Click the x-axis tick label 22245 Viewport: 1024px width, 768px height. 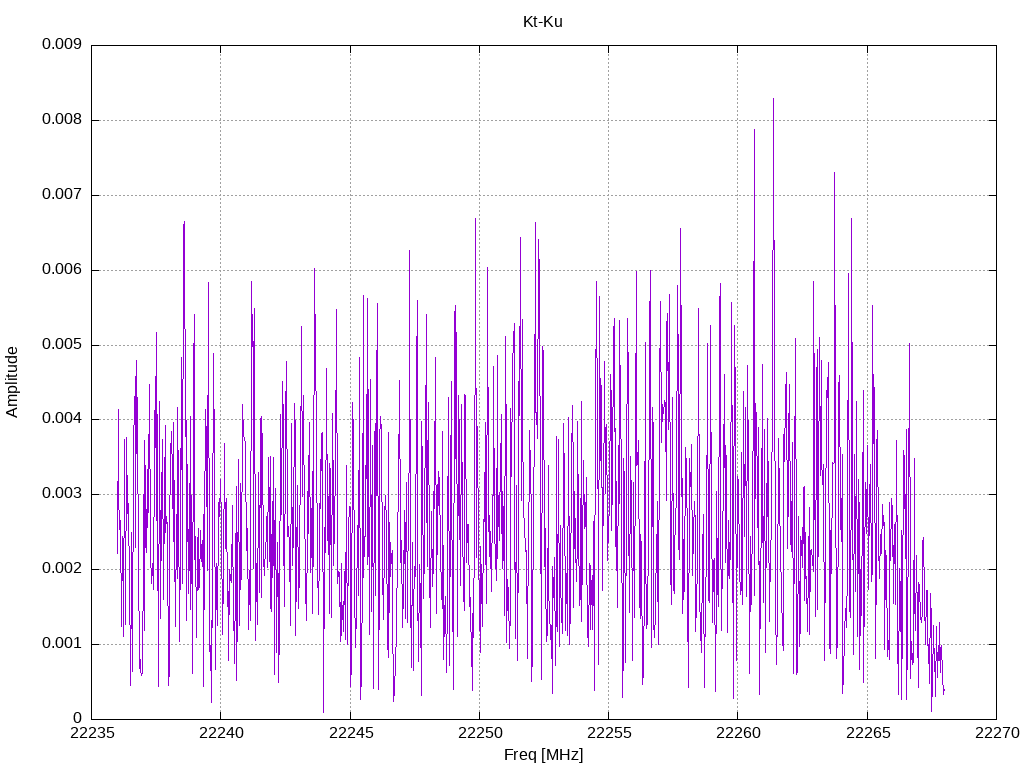tap(351, 733)
